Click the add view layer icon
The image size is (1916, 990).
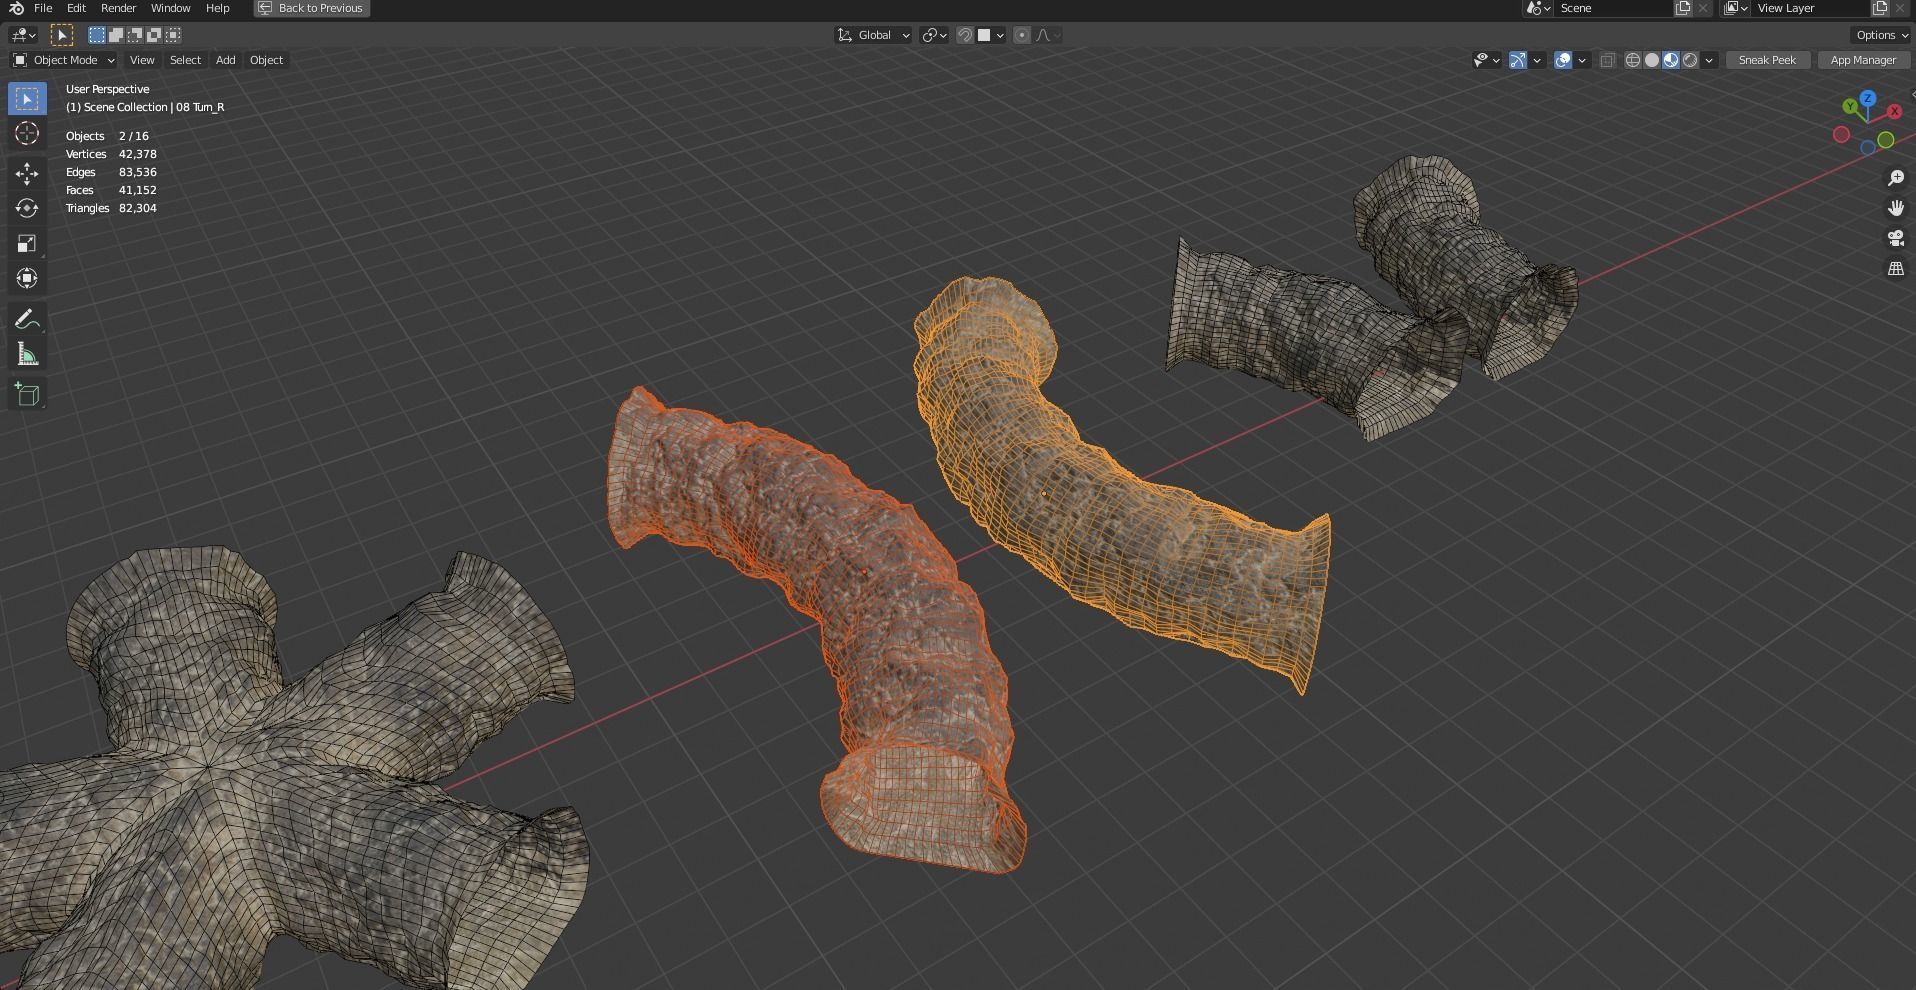coord(1880,8)
